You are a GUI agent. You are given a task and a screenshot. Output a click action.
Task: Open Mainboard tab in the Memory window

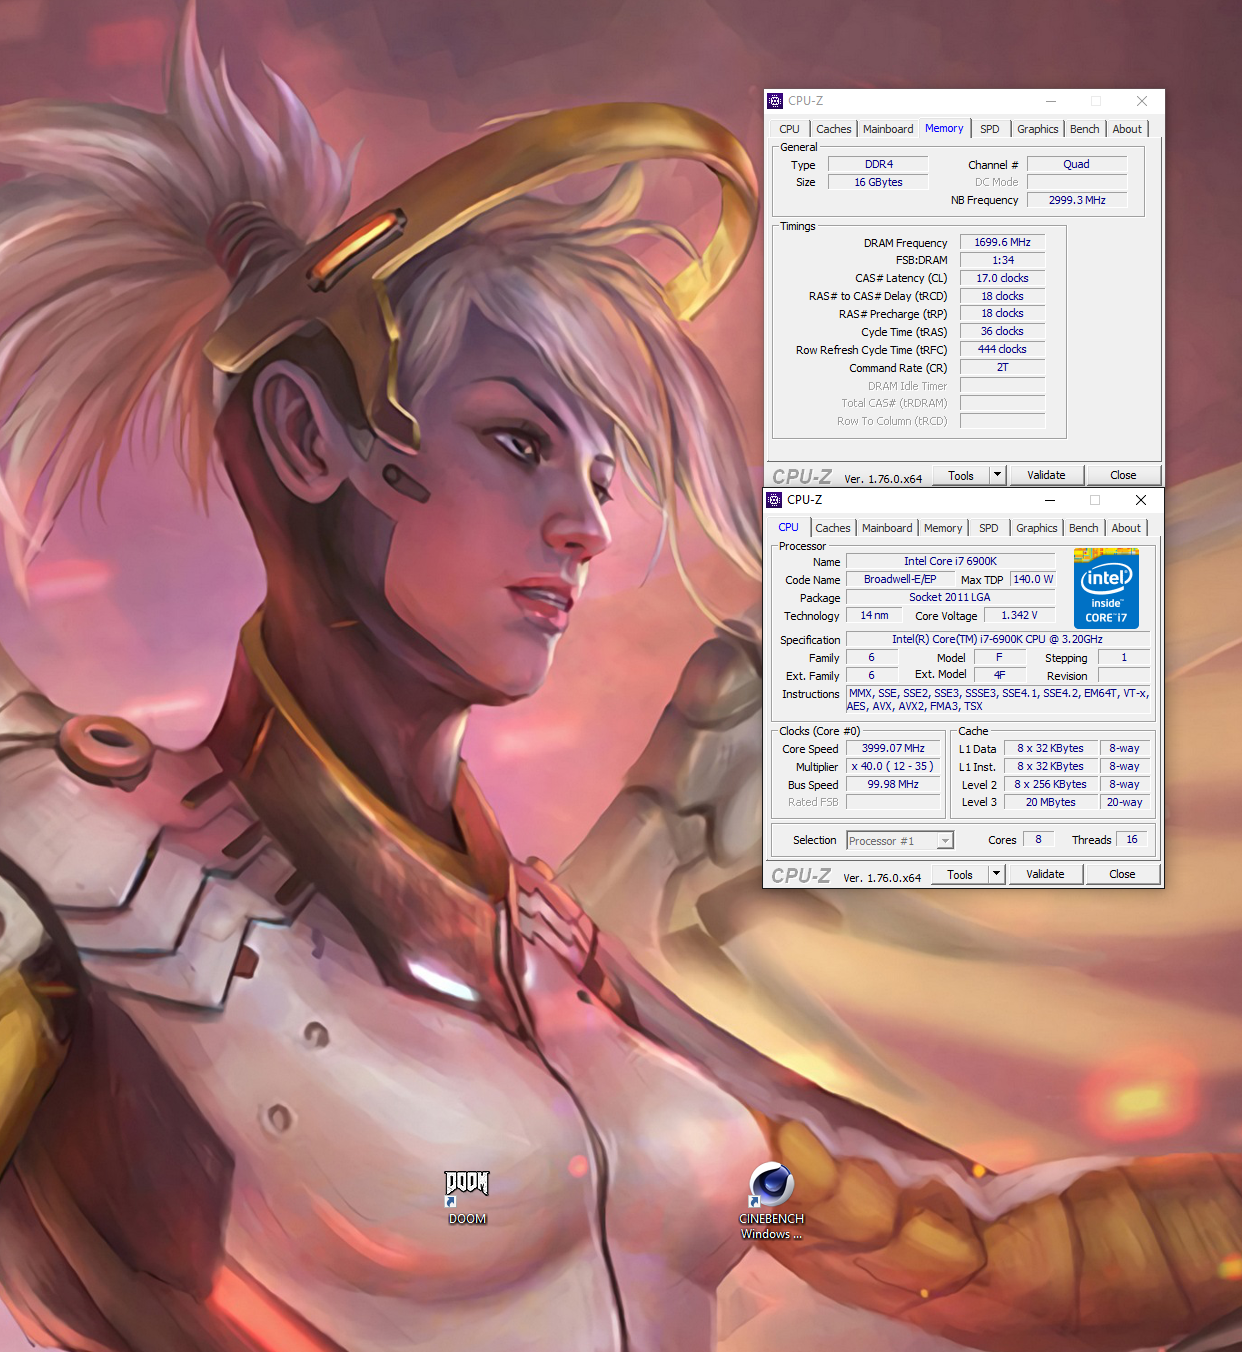(888, 129)
